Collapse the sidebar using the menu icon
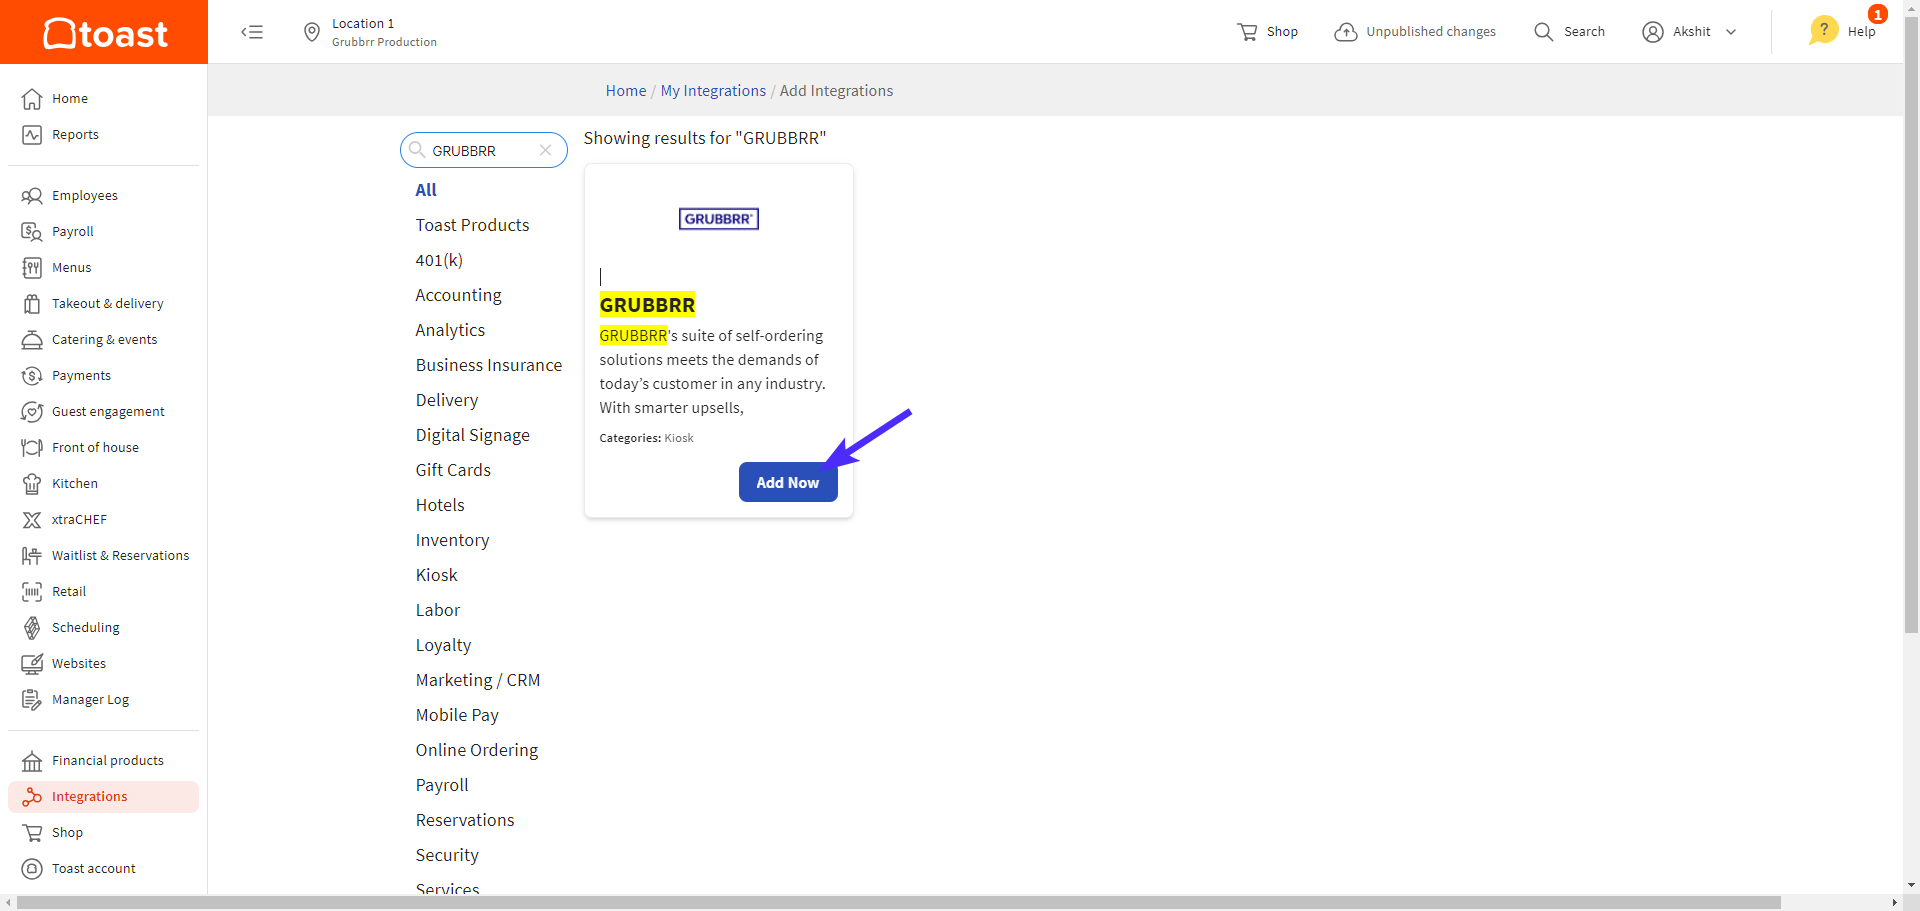Viewport: 1920px width, 911px height. pos(252,32)
